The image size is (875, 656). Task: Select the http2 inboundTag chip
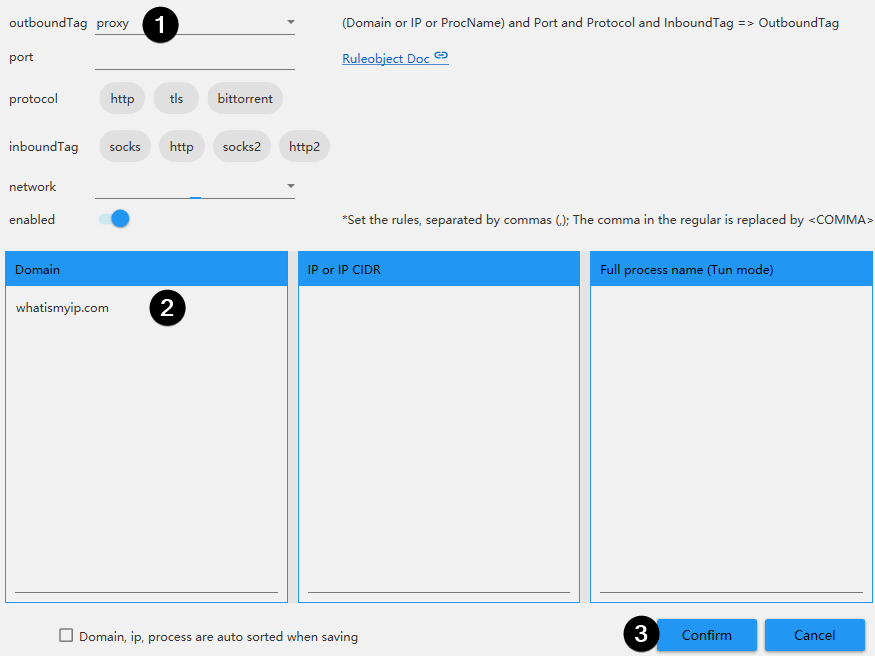pyautogui.click(x=304, y=147)
